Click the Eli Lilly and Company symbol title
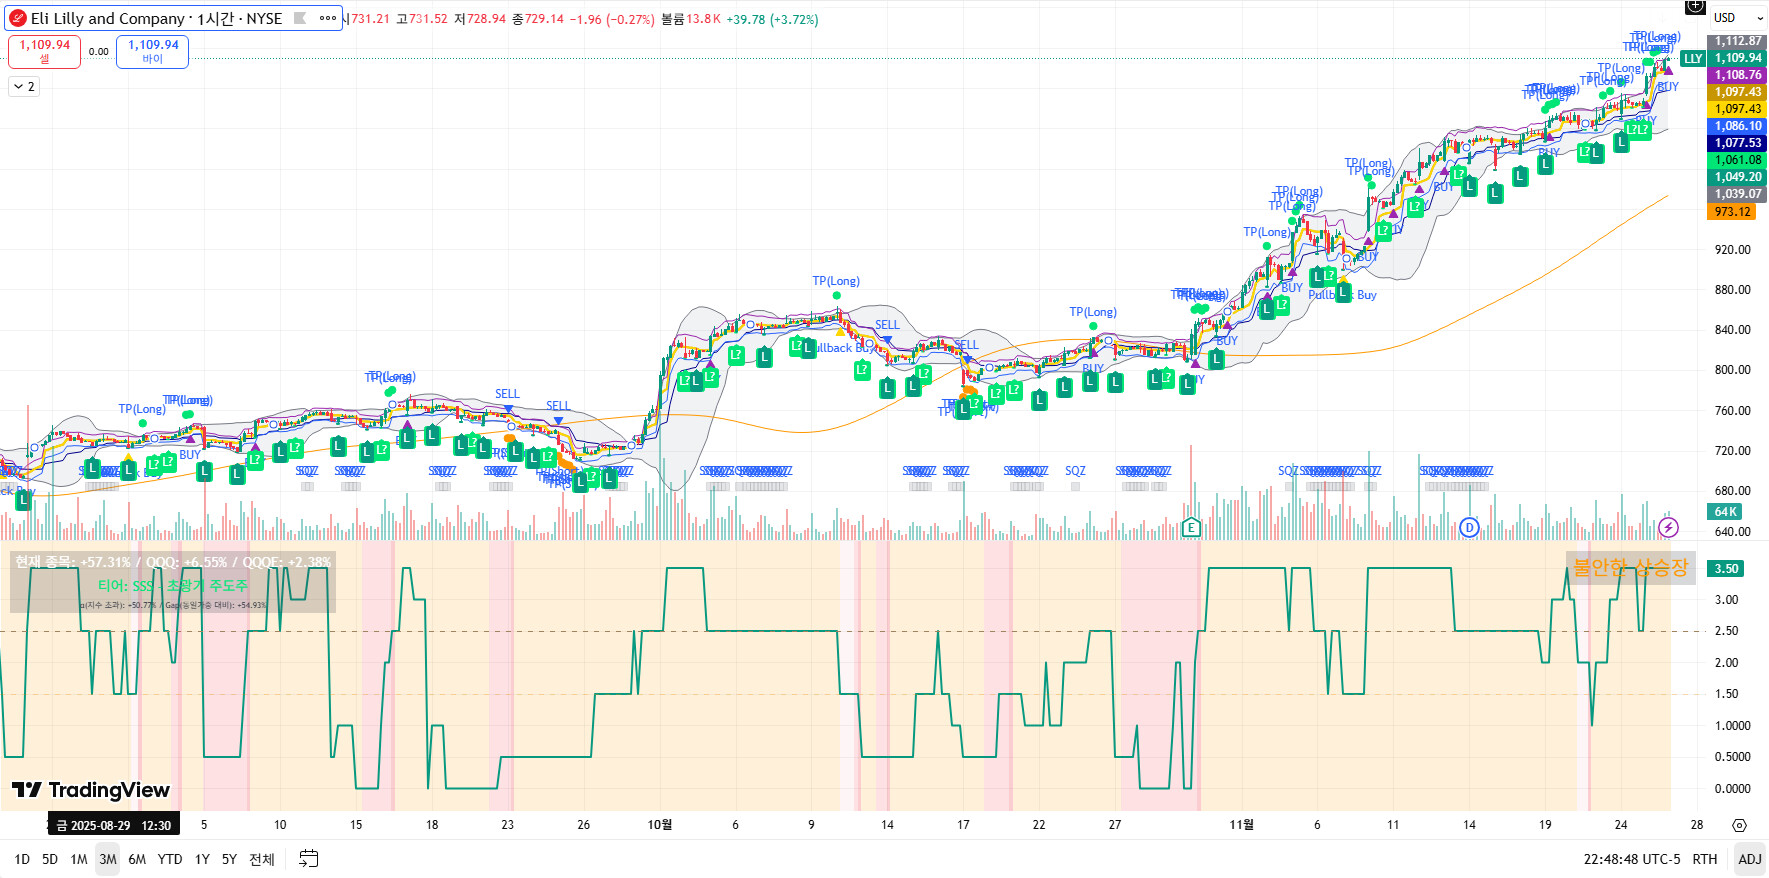 point(110,18)
